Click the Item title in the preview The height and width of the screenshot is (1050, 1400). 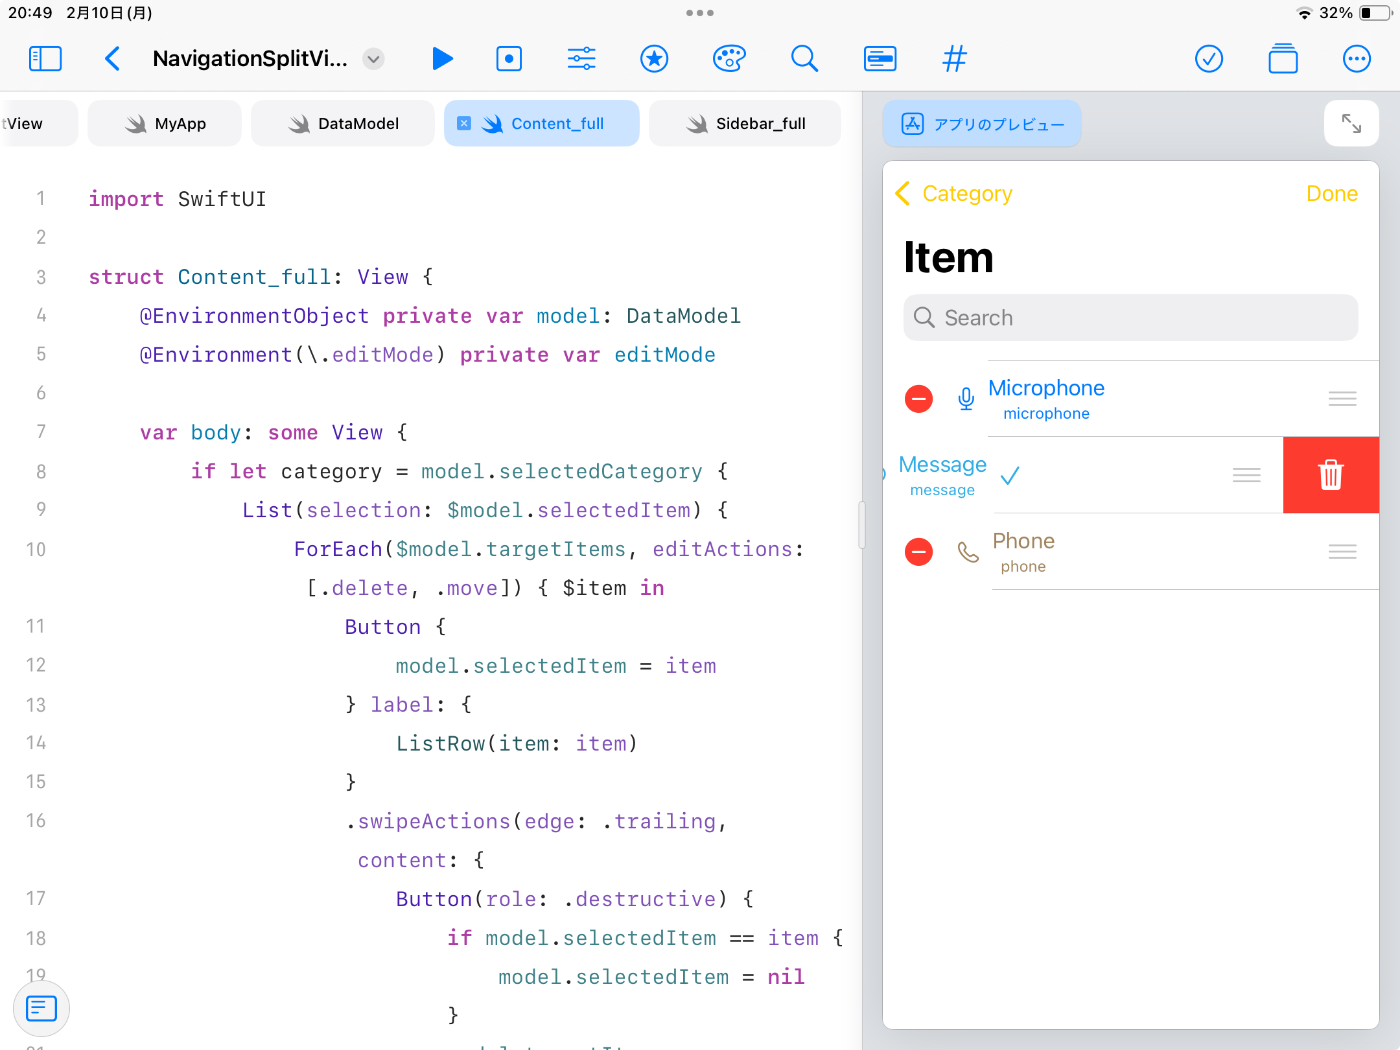tap(948, 257)
